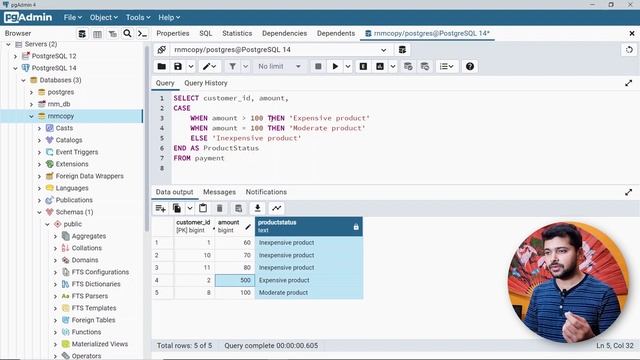Switch to the Messages tab
The height and width of the screenshot is (360, 640).
[x=220, y=192]
